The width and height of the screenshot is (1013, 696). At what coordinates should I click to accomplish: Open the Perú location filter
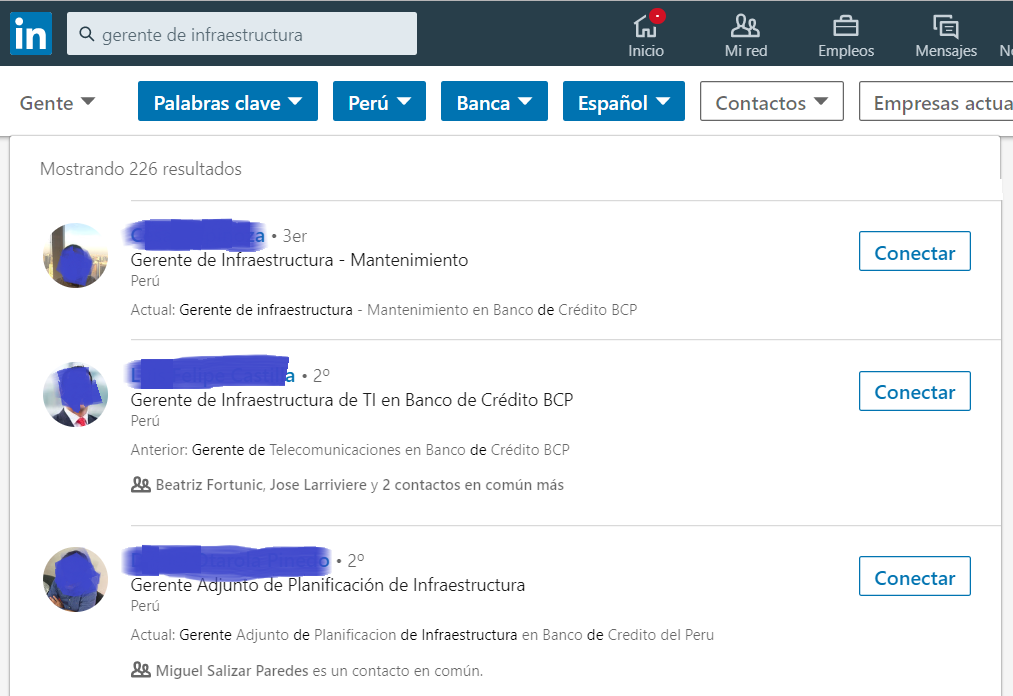[x=379, y=102]
